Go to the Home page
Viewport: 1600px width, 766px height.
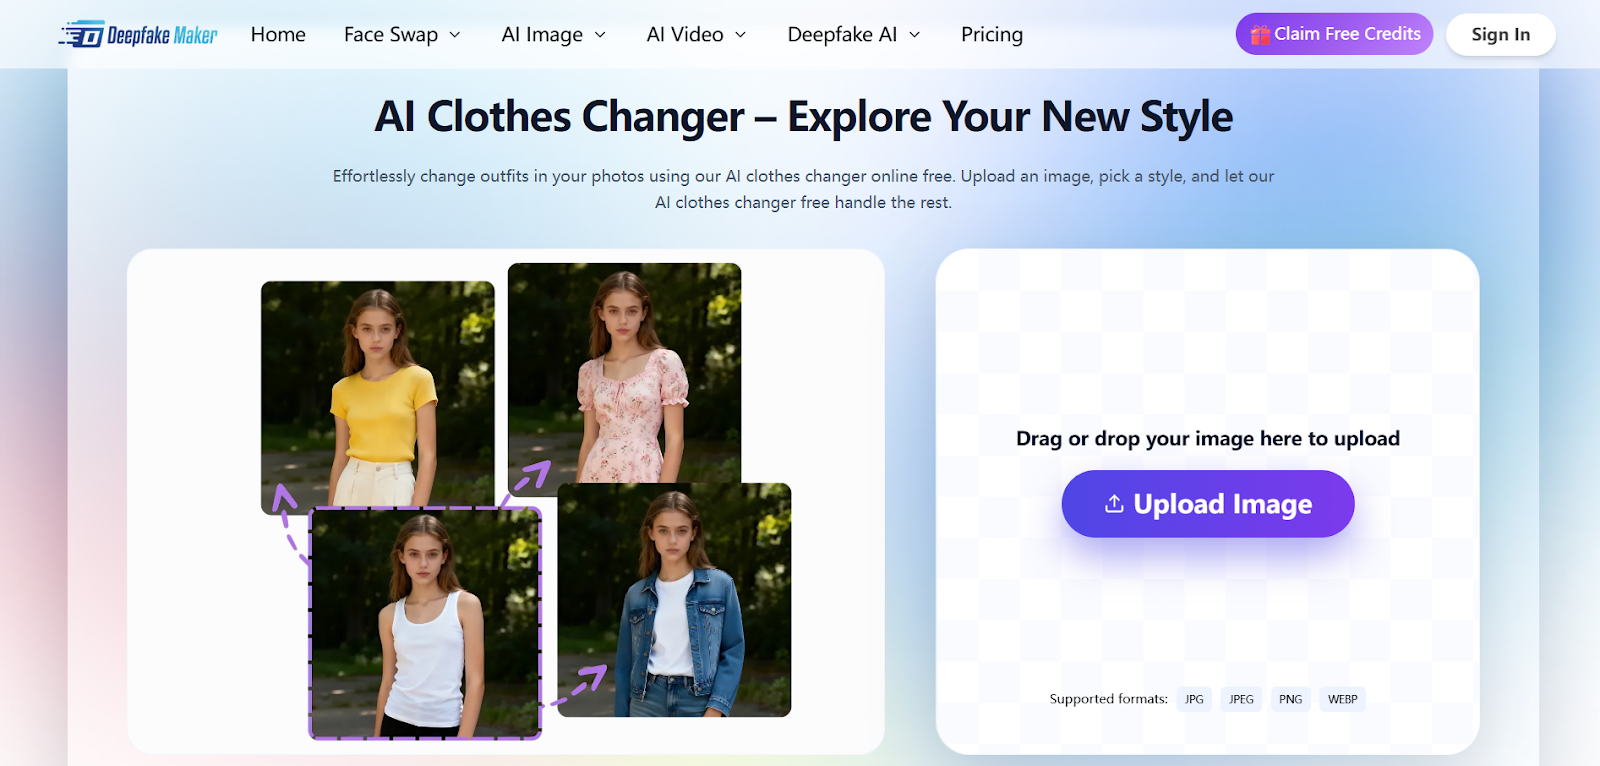pyautogui.click(x=278, y=35)
